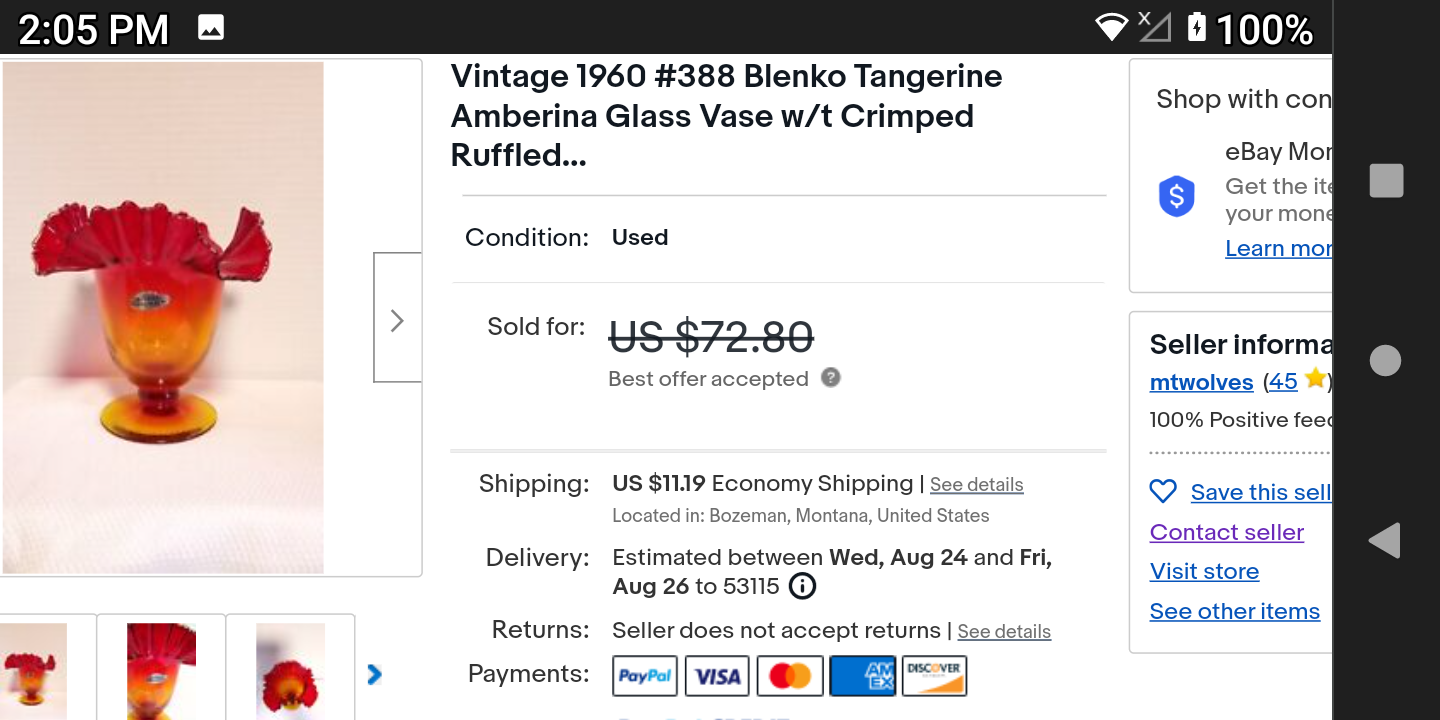
Task: Select the third vase thumbnail
Action: coord(290,668)
